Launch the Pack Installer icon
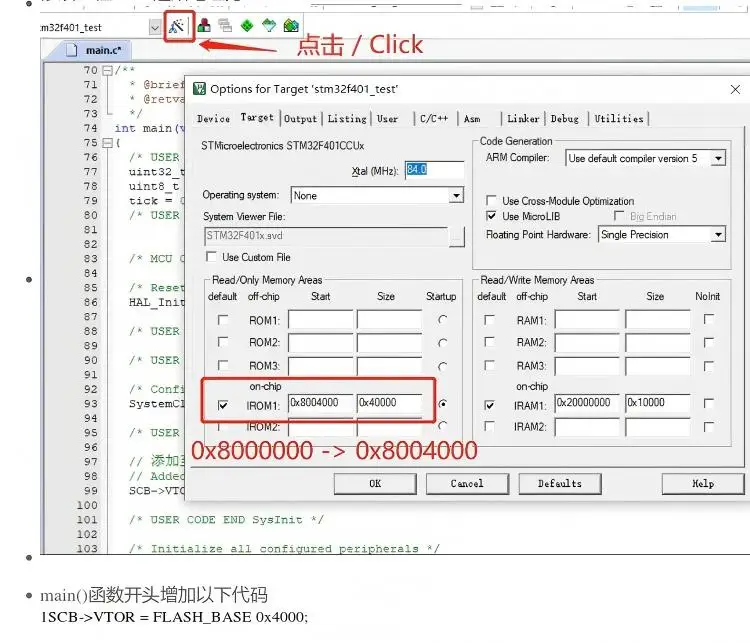The image size is (750, 643). pyautogui.click(x=291, y=25)
